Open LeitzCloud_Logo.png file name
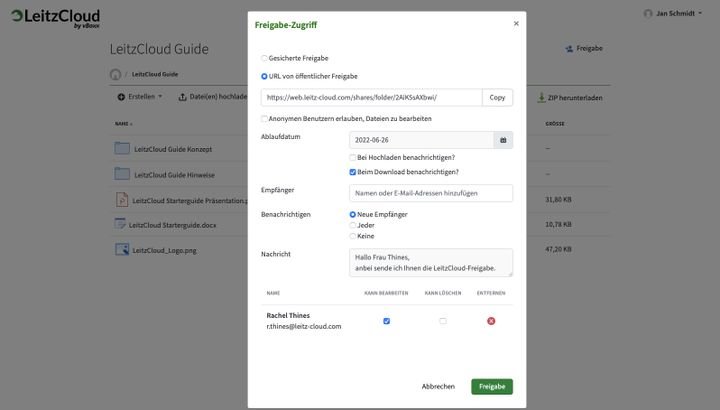This screenshot has height=410, width=720. 164,250
